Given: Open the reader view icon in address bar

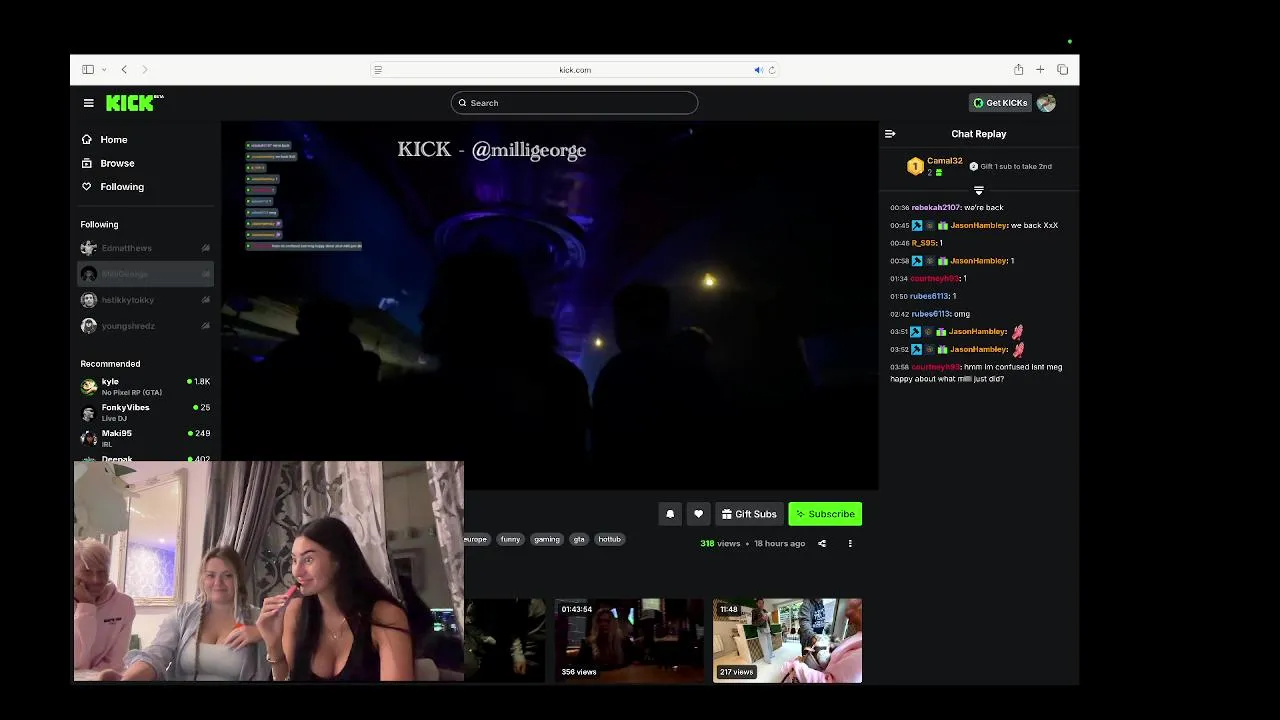Looking at the screenshot, I should 378,70.
